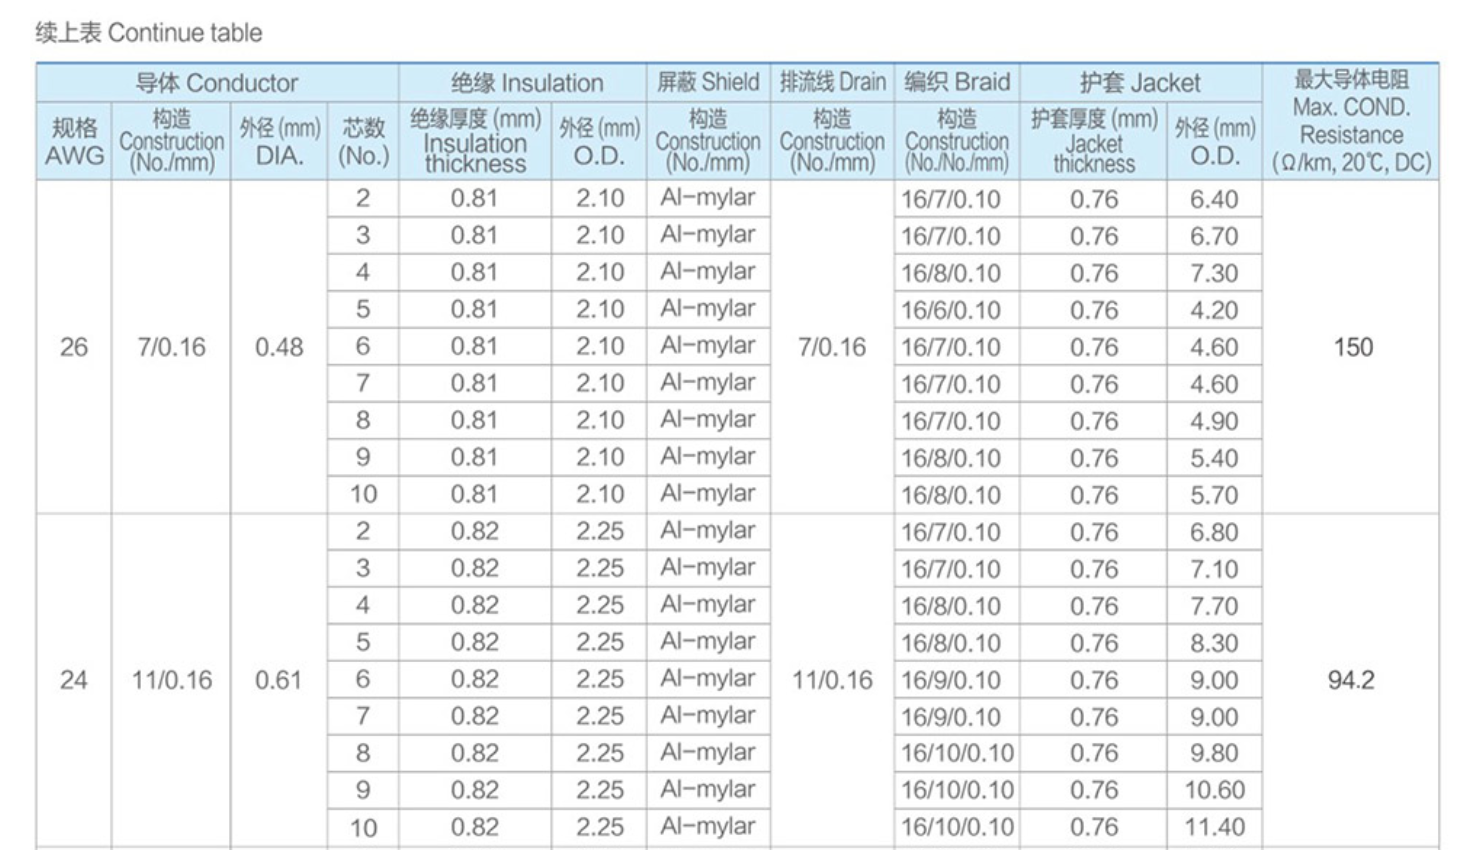
Task: Select the "芯数 (No.)" column header
Action: pyautogui.click(x=363, y=141)
